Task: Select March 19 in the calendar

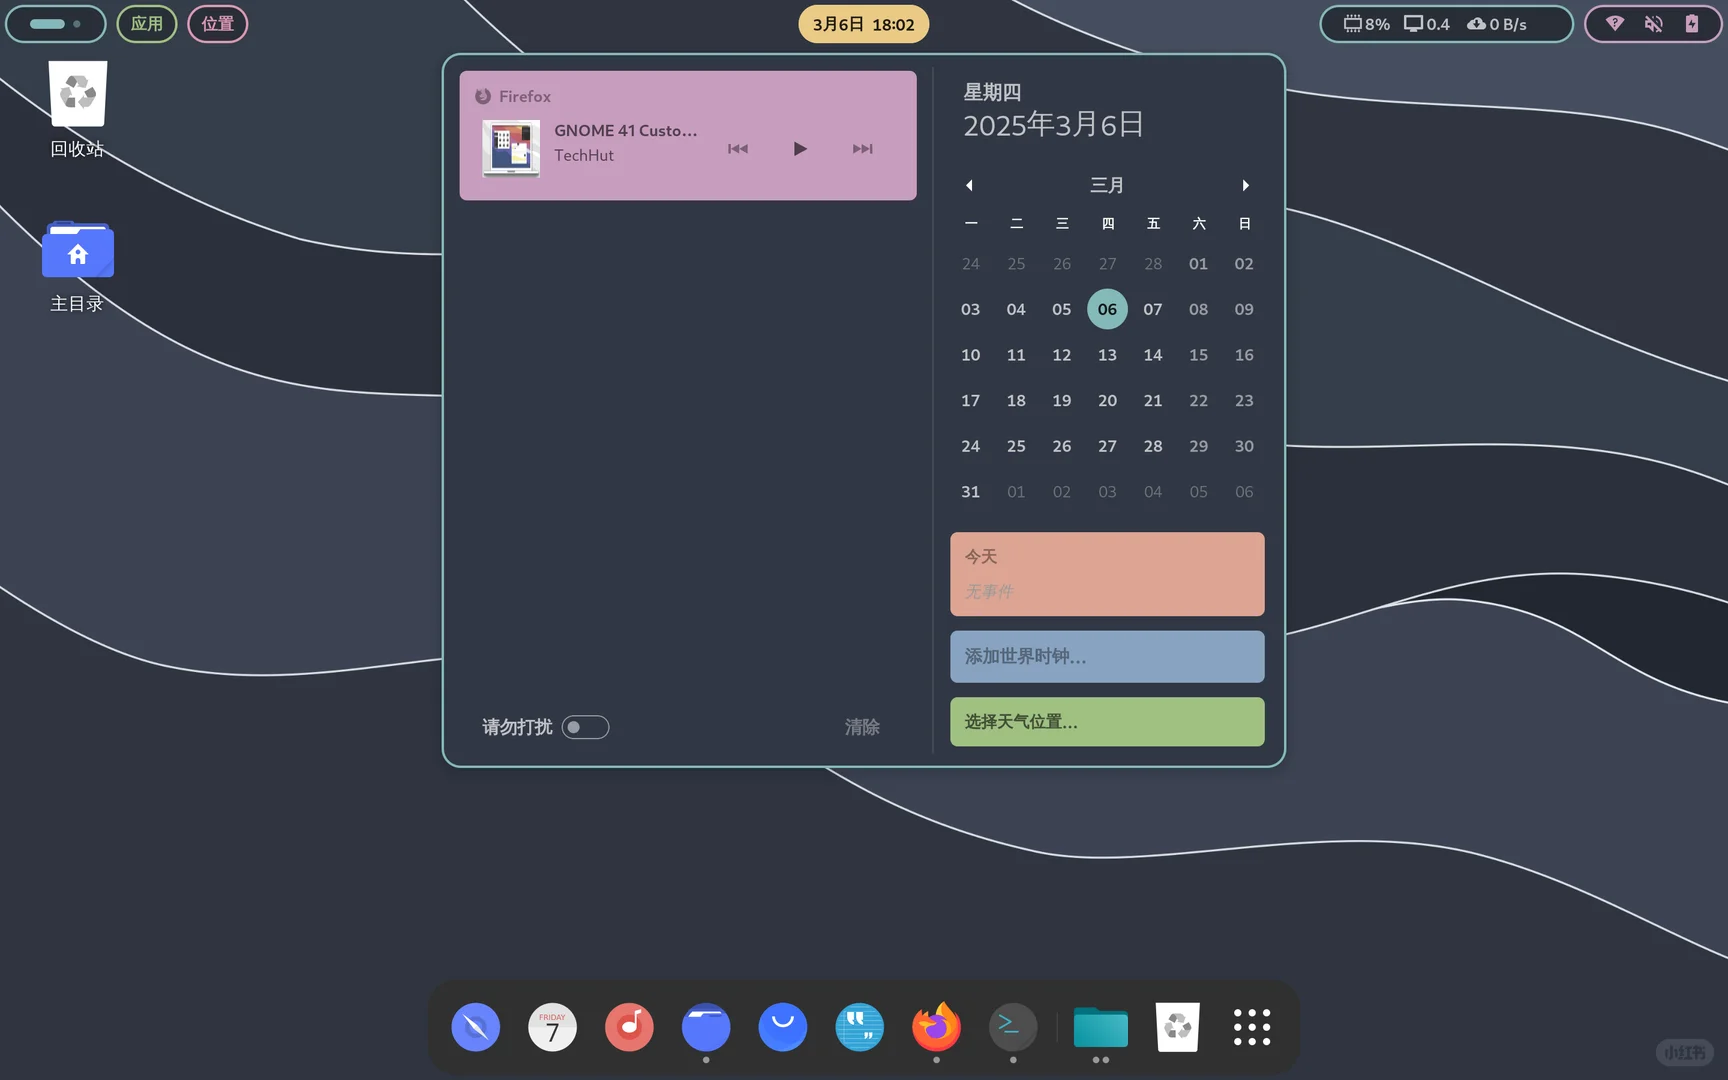Action: click(x=1062, y=400)
